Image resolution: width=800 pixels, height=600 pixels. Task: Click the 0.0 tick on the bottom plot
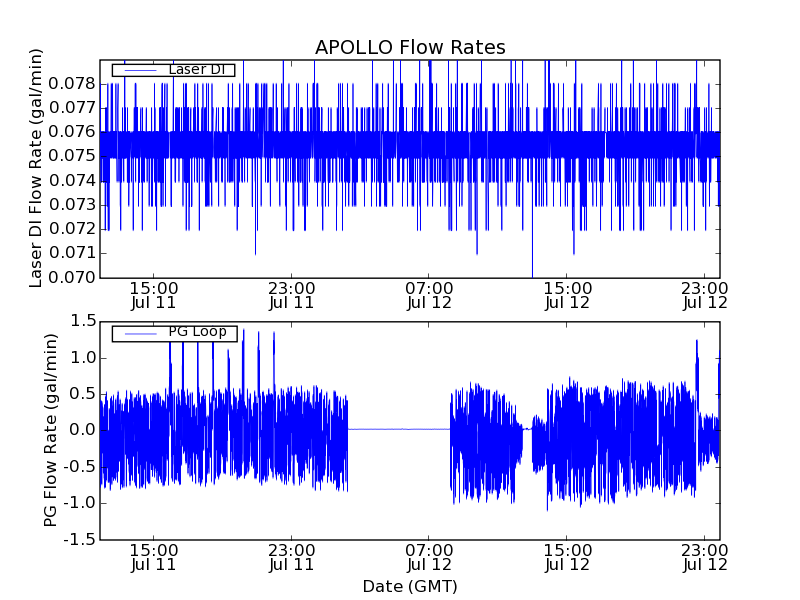click(x=83, y=430)
